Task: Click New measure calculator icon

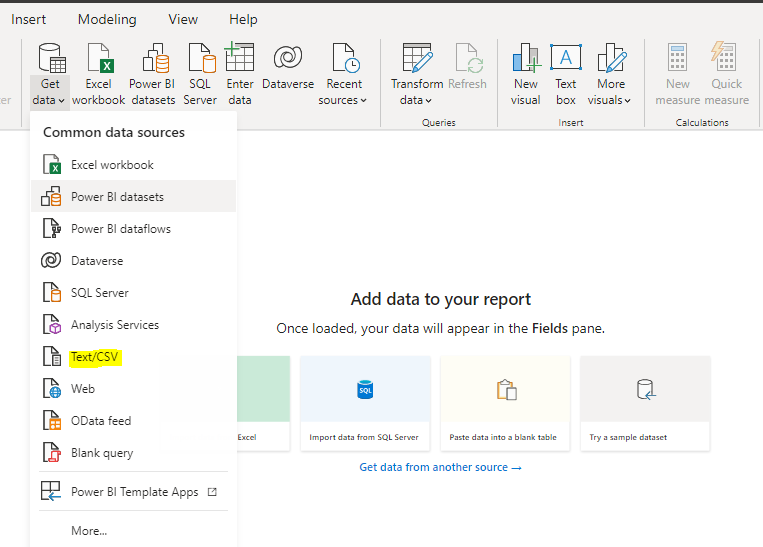Action: pyautogui.click(x=677, y=57)
